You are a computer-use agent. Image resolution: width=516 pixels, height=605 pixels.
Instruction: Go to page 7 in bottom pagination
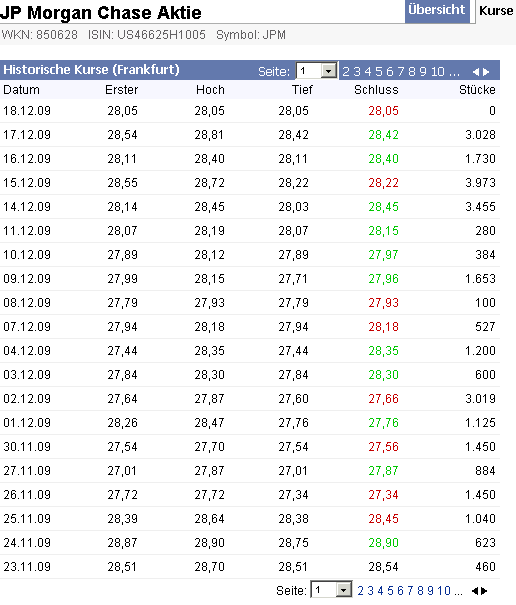[410, 591]
